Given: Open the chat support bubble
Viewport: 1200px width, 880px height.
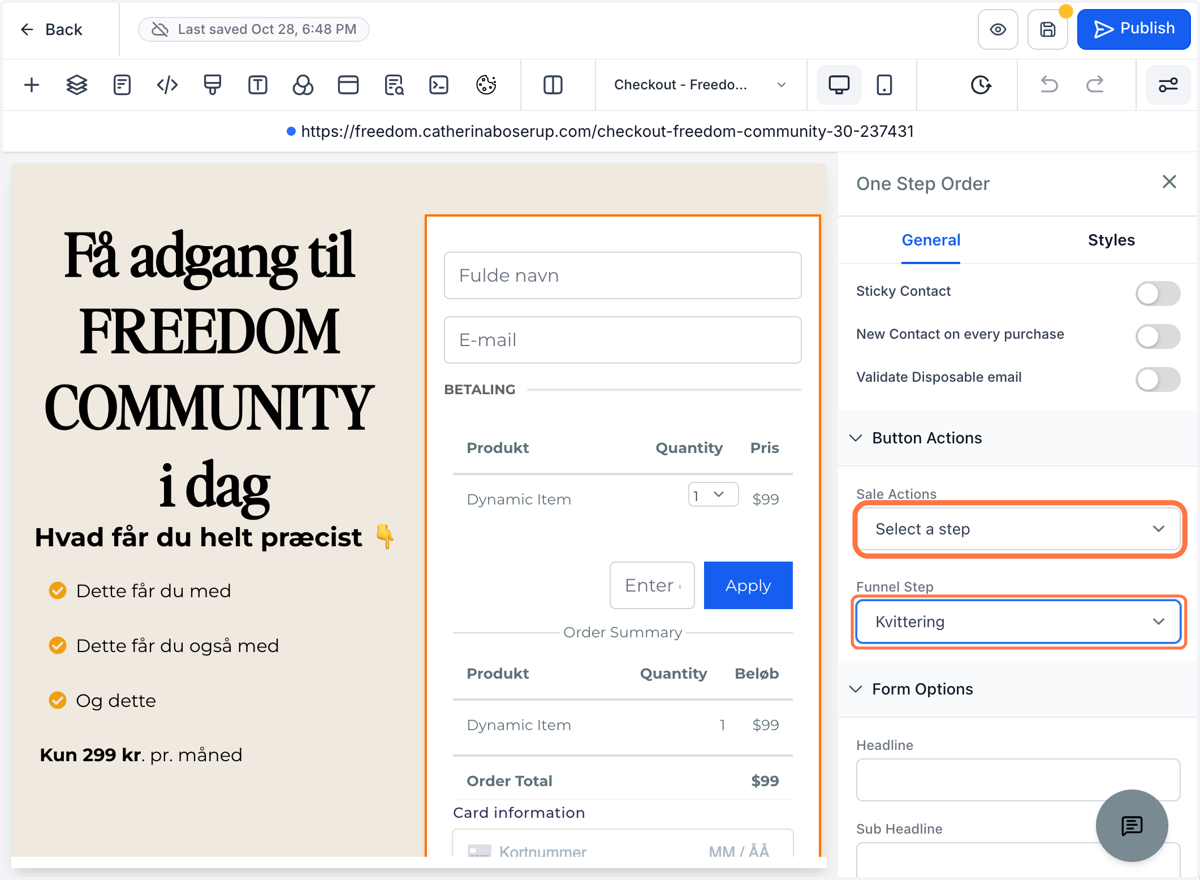Looking at the screenshot, I should (x=1132, y=826).
